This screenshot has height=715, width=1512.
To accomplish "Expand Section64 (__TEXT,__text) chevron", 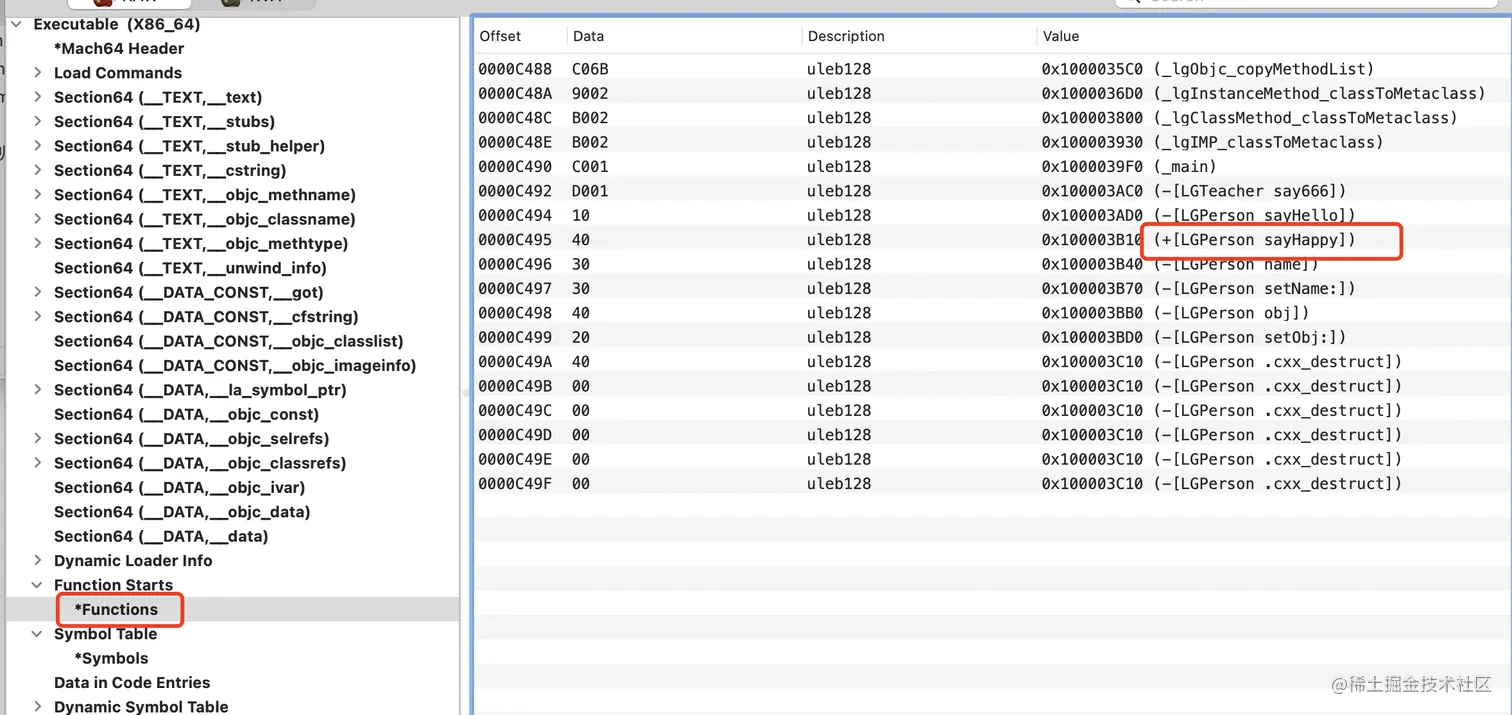I will 37,97.
